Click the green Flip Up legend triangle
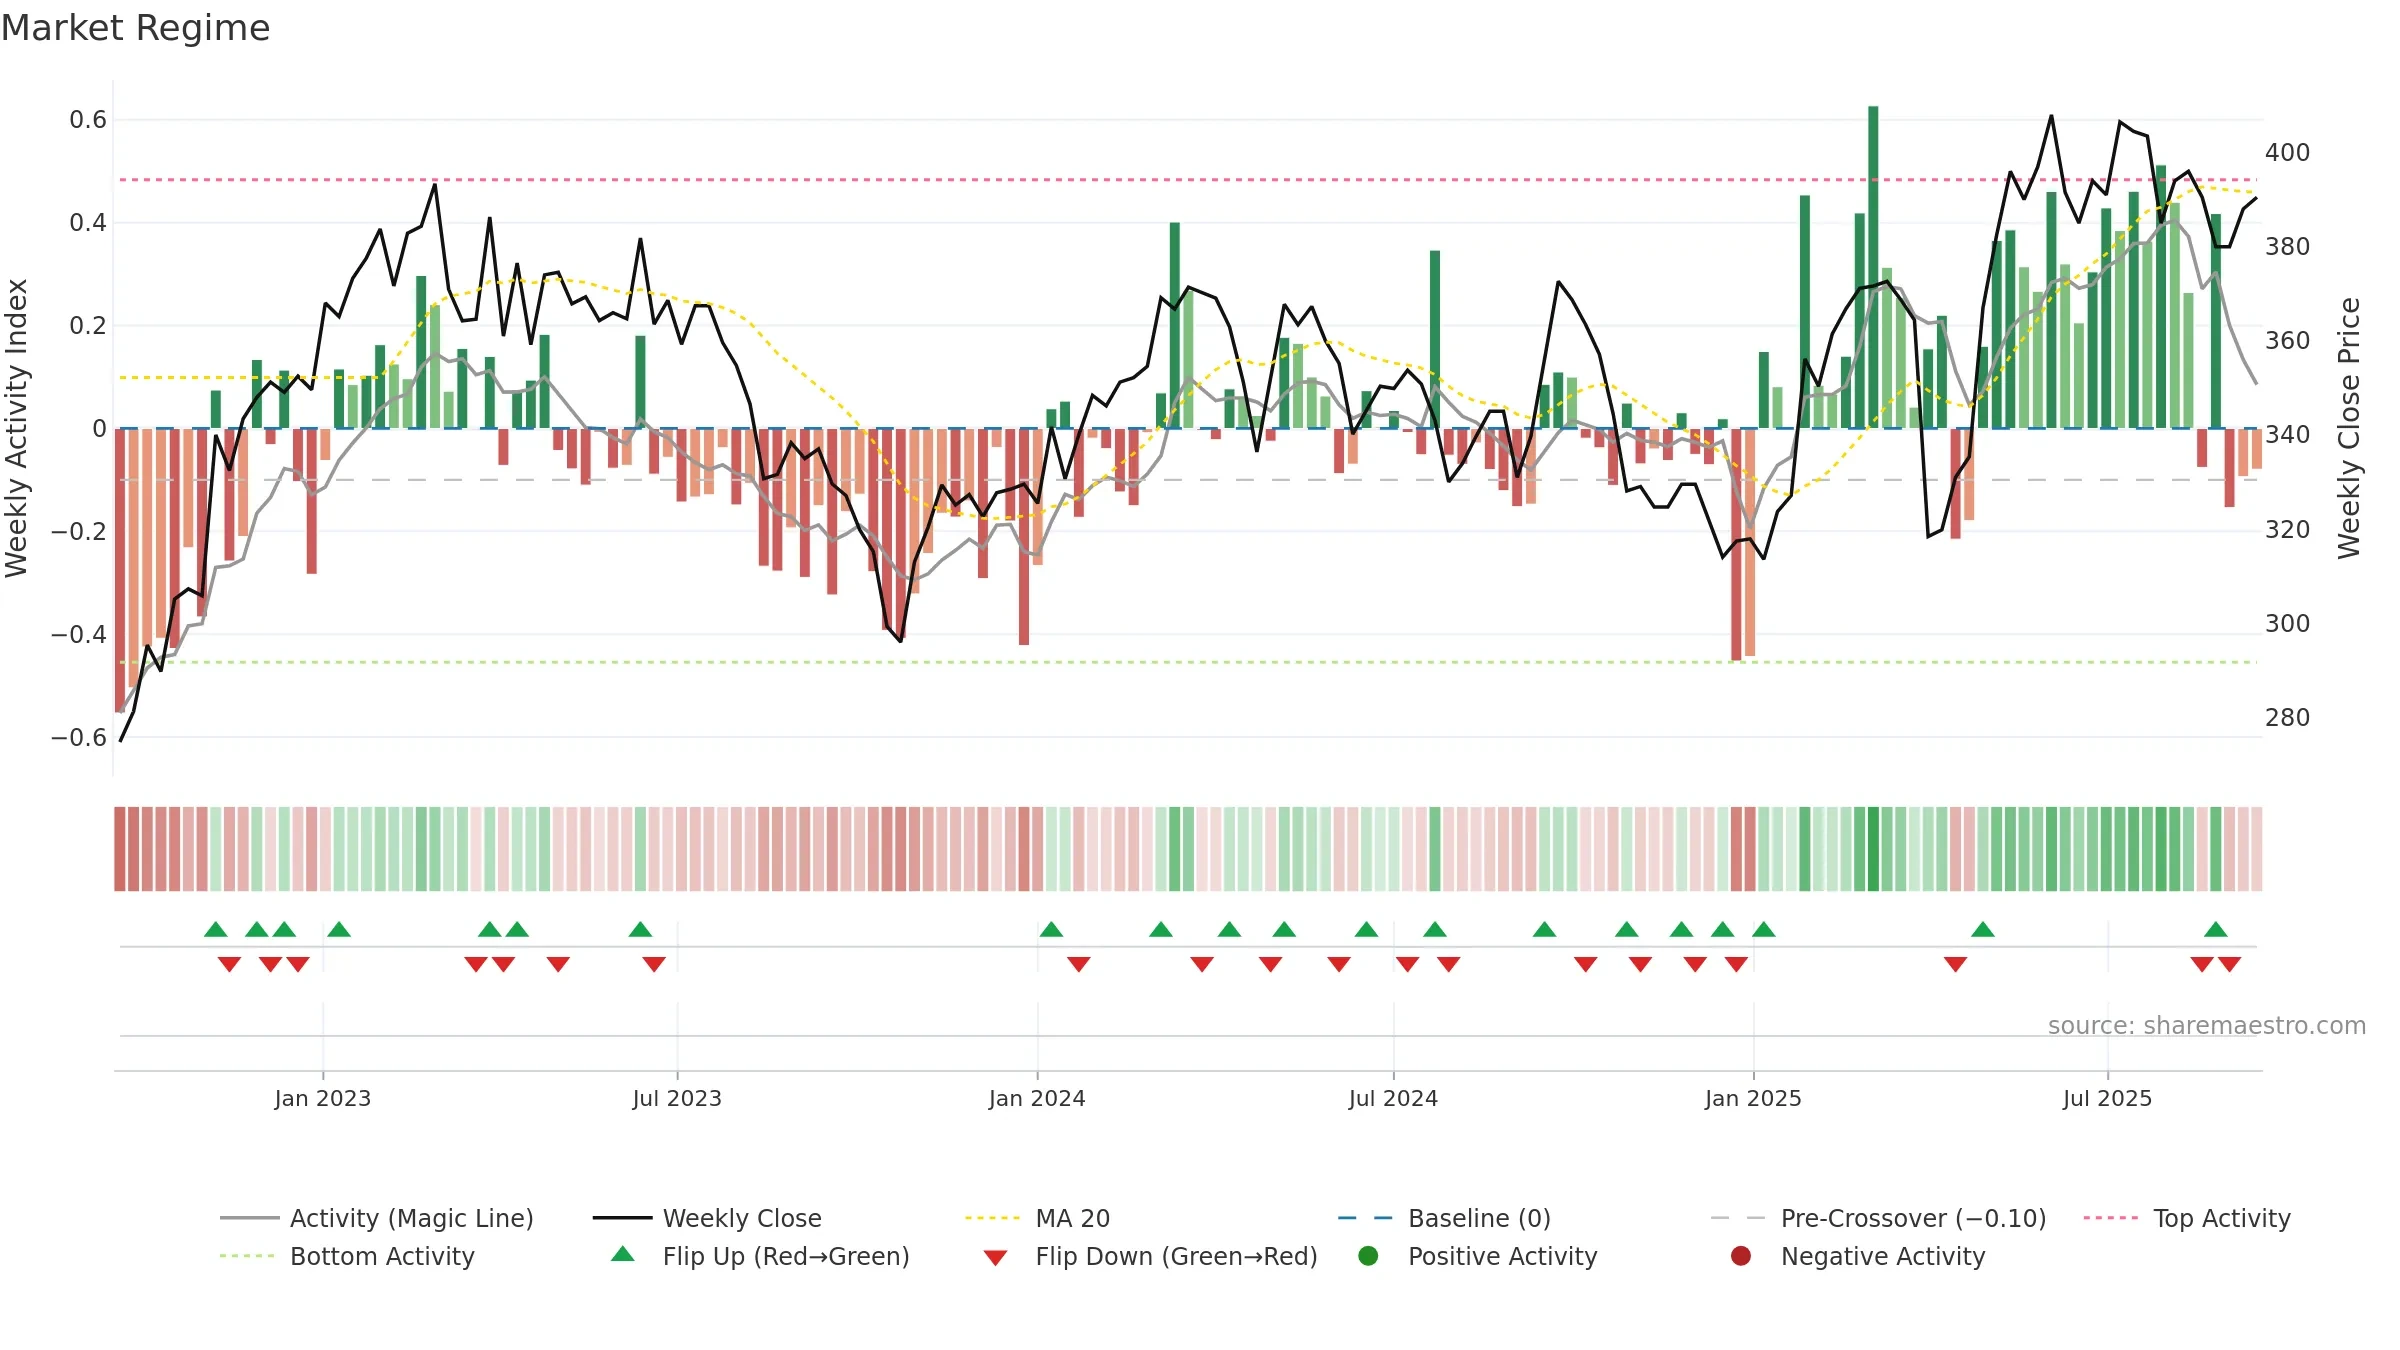The height and width of the screenshot is (1350, 2400). point(622,1254)
